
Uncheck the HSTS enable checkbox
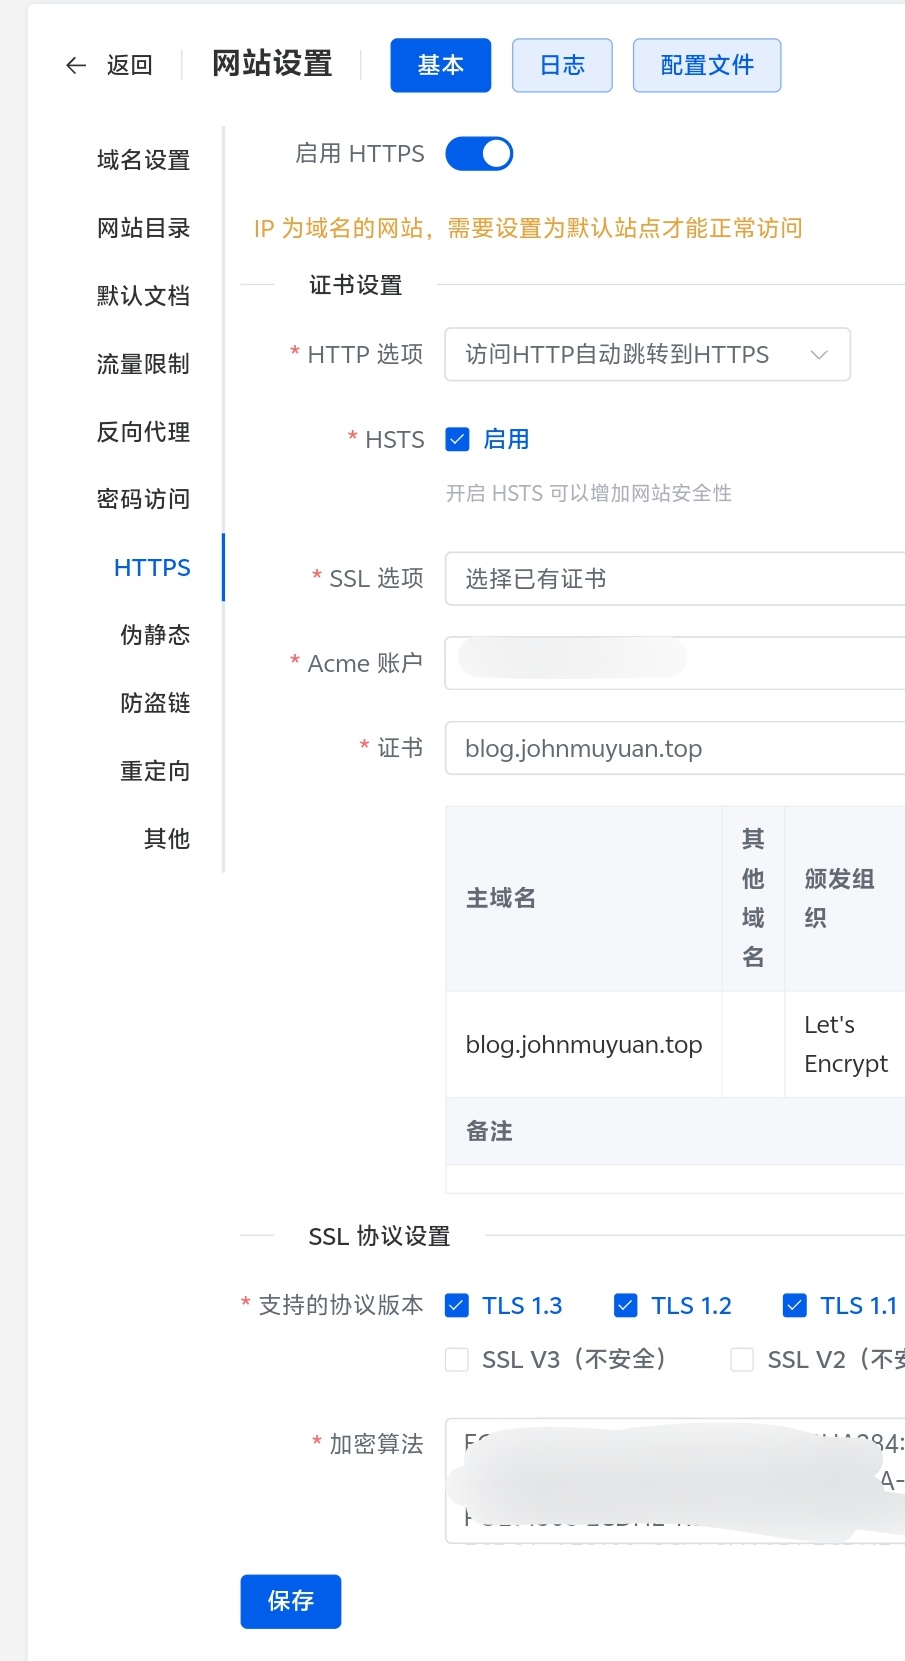(x=457, y=440)
